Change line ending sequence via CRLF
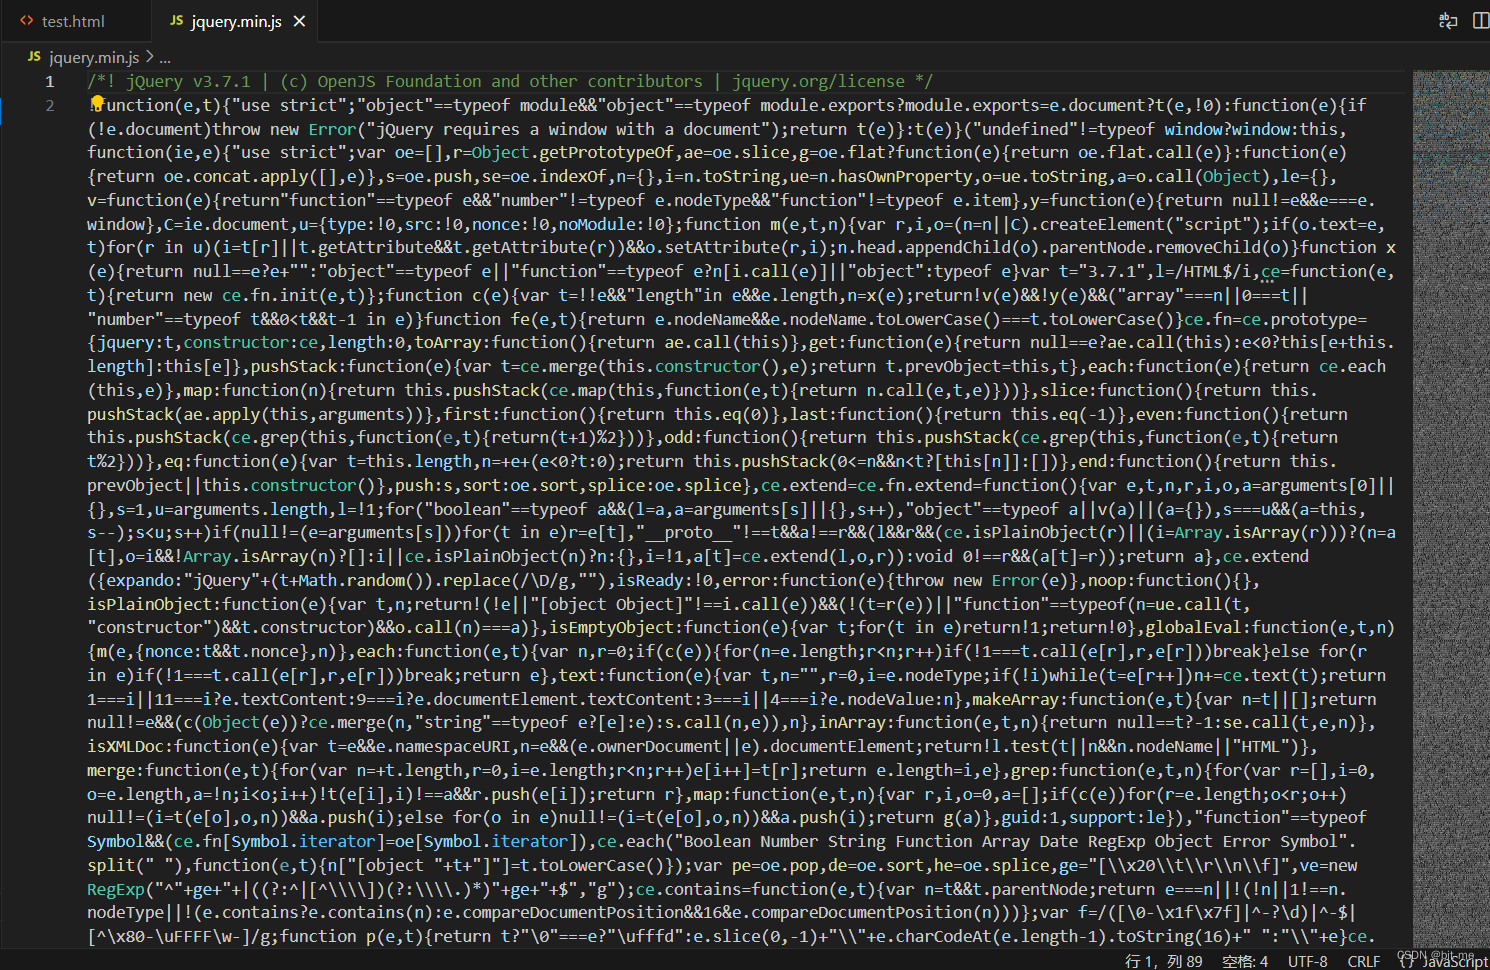1490x970 pixels. pos(1364,961)
